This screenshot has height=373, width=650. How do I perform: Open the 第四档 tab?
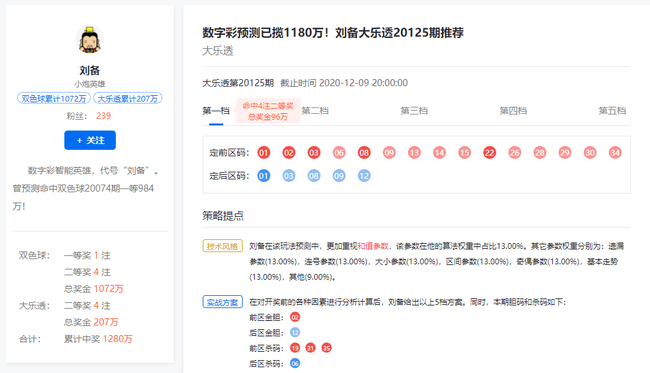513,111
